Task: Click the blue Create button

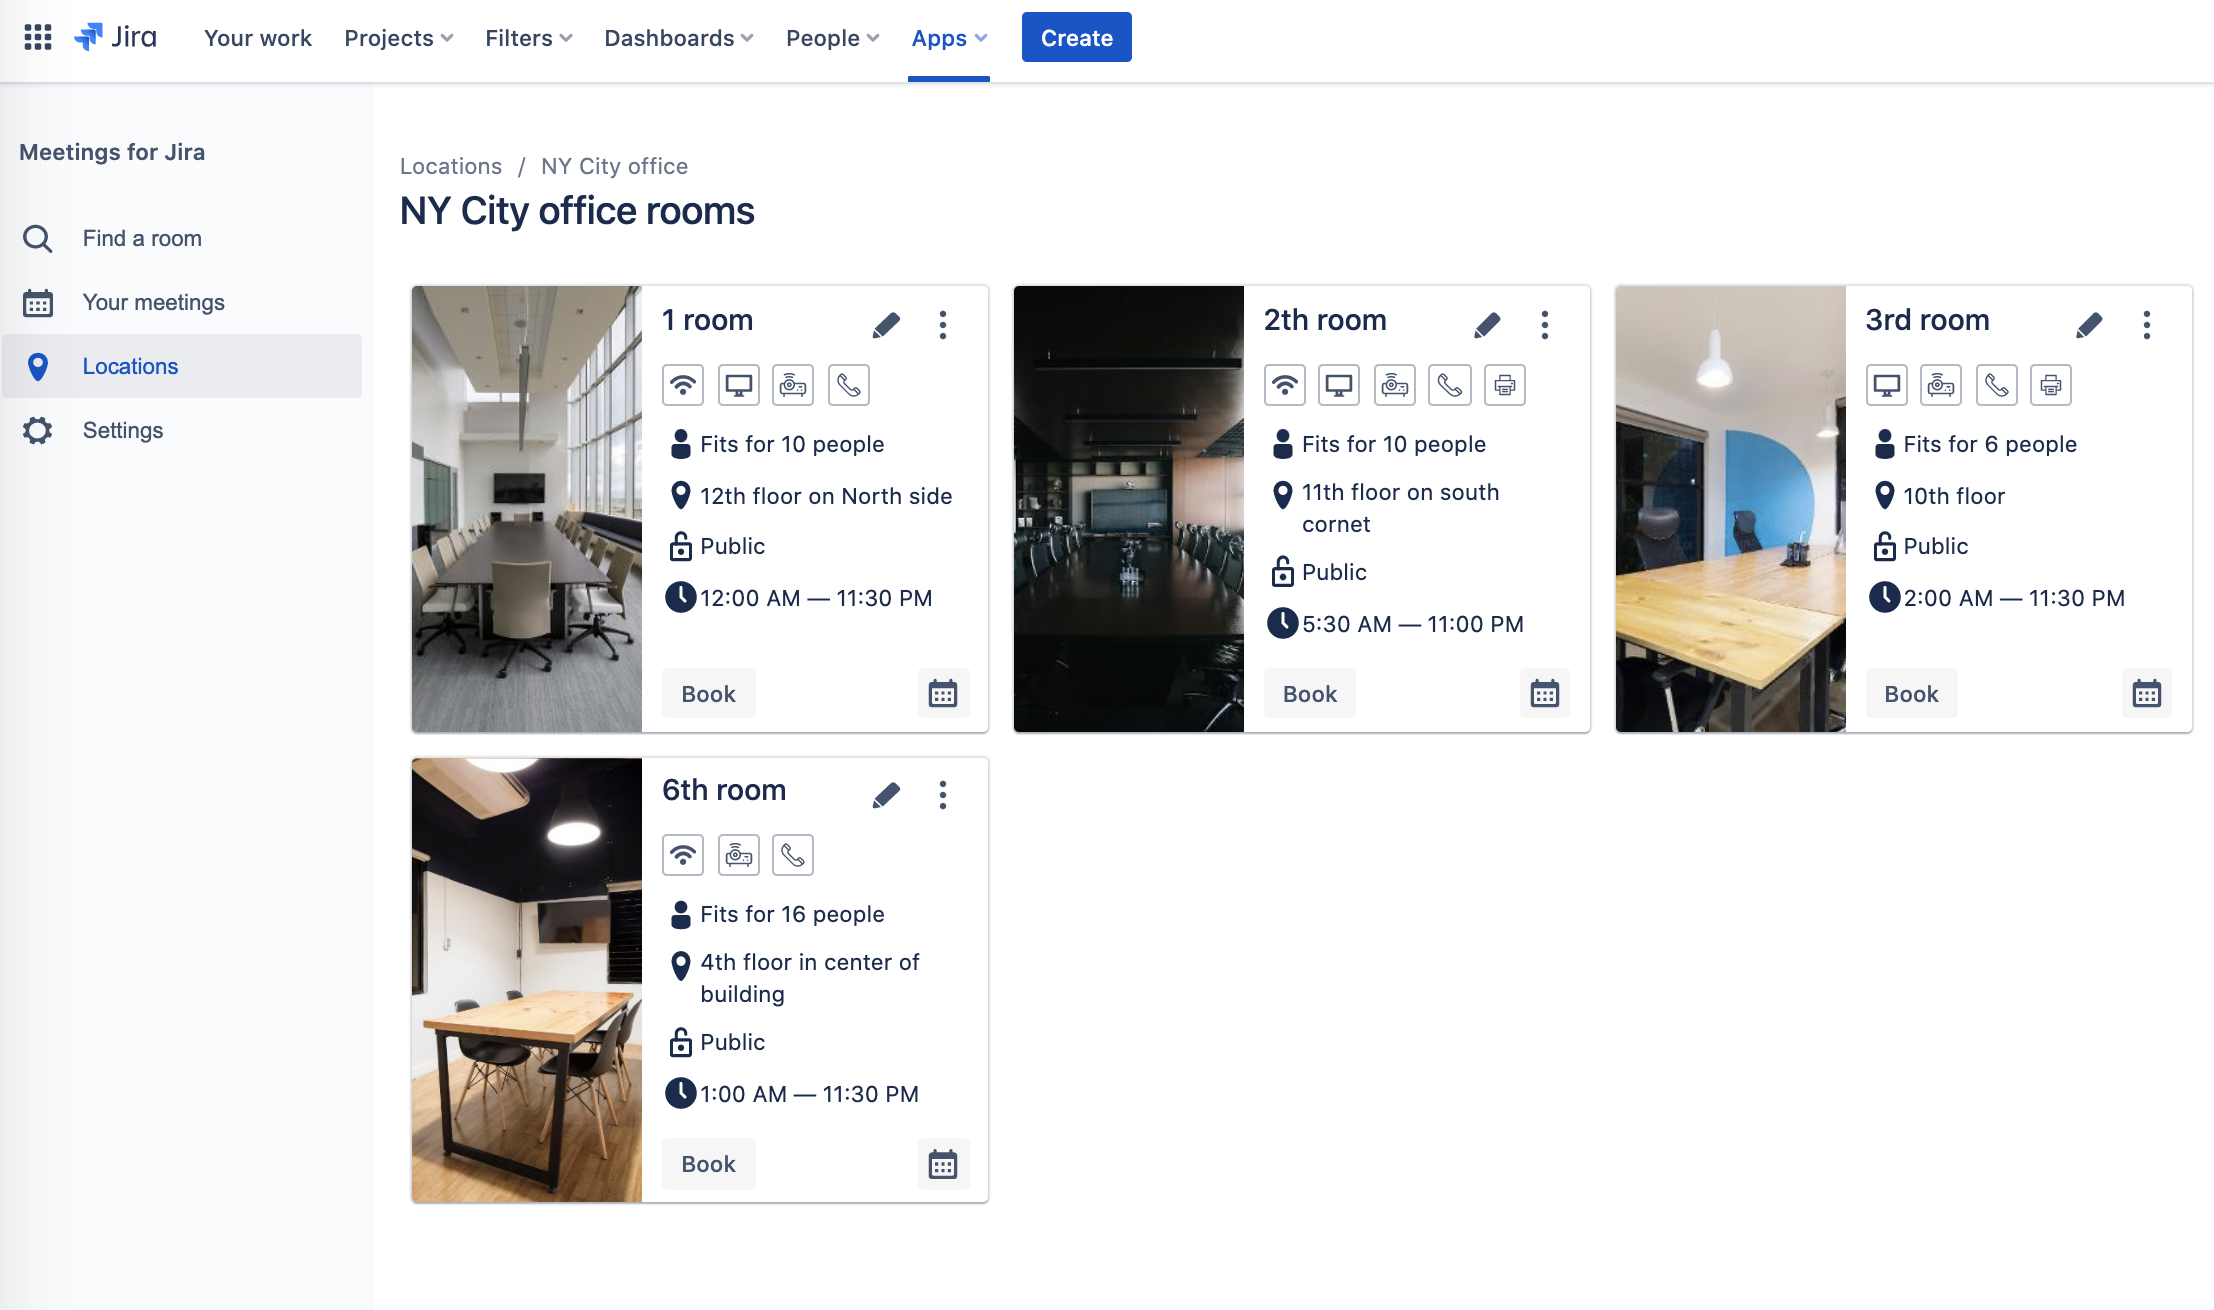Action: pyautogui.click(x=1076, y=38)
